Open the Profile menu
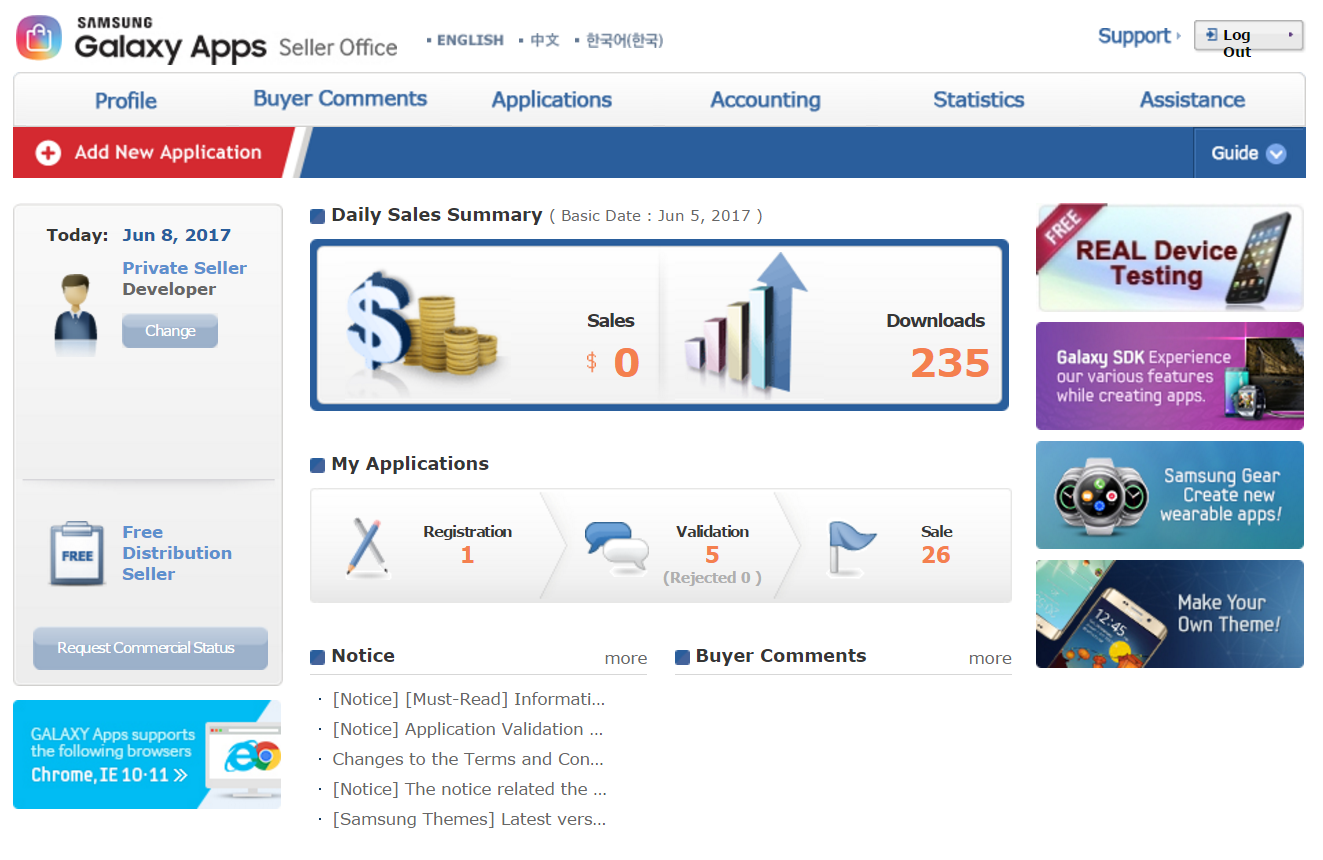Screen dimensions: 1323x860 click(126, 100)
